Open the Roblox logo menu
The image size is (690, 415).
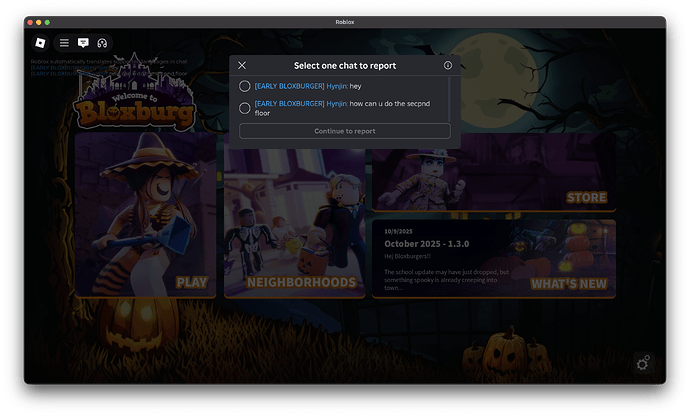40,43
